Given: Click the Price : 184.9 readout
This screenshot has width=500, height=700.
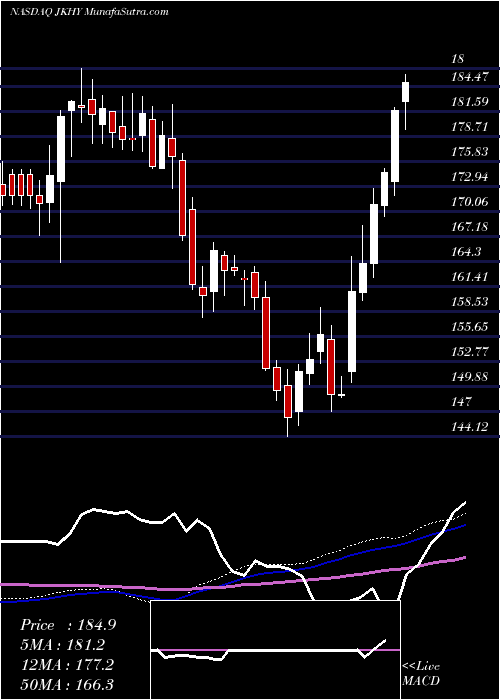Looking at the screenshot, I should pyautogui.click(x=68, y=625).
